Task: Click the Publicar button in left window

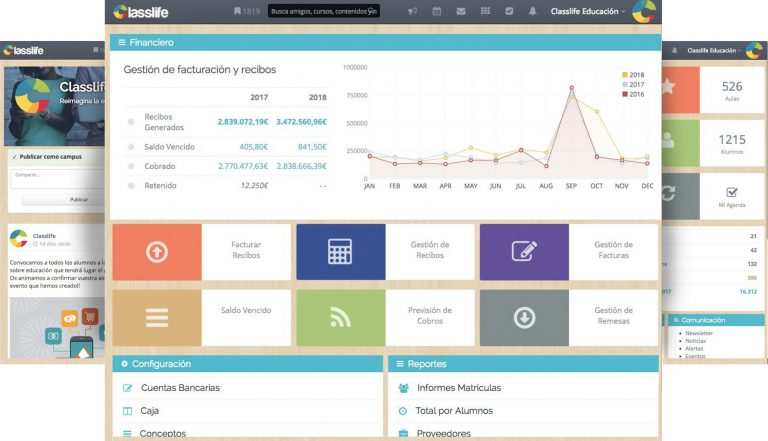Action: pyautogui.click(x=64, y=199)
